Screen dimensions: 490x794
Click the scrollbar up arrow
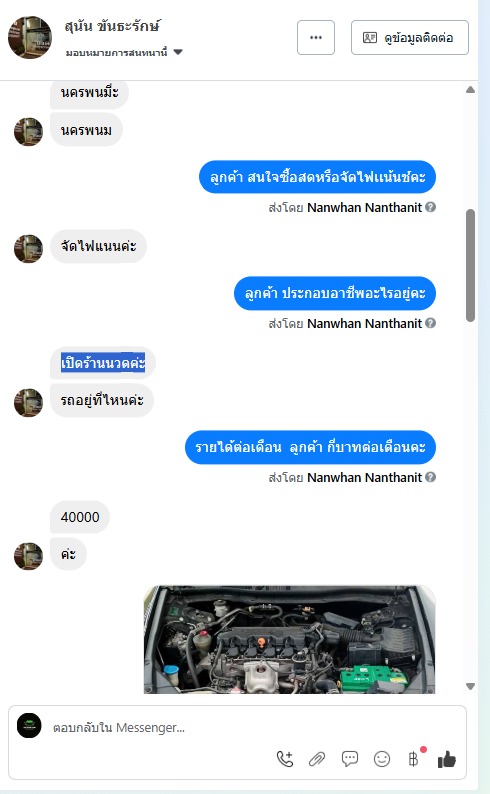pos(470,90)
